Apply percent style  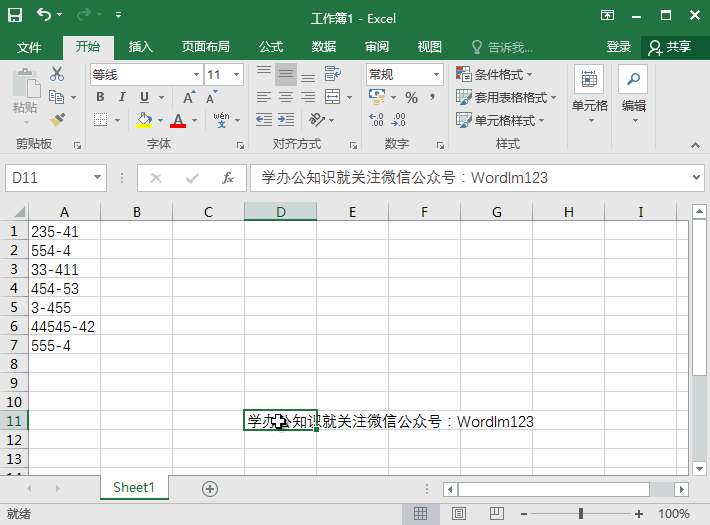click(x=411, y=97)
